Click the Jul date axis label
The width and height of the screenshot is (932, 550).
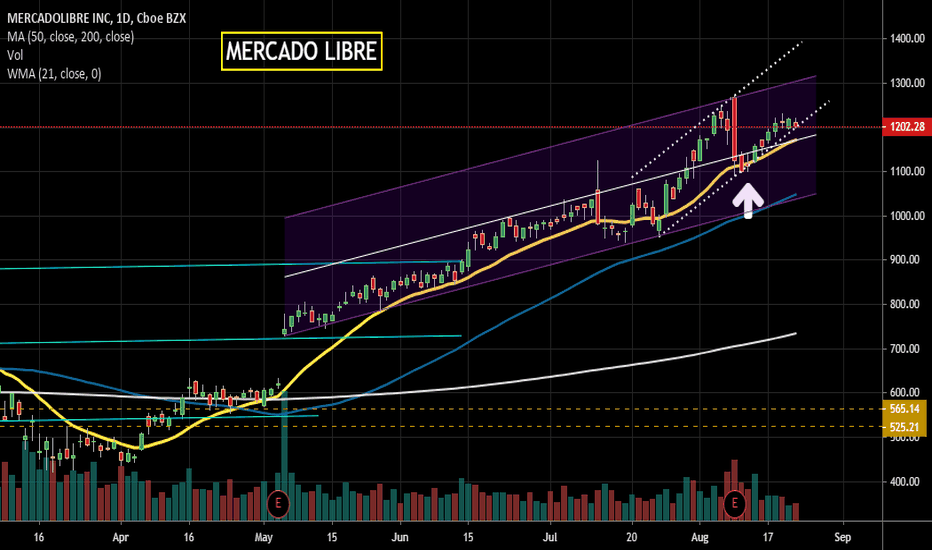(x=550, y=538)
